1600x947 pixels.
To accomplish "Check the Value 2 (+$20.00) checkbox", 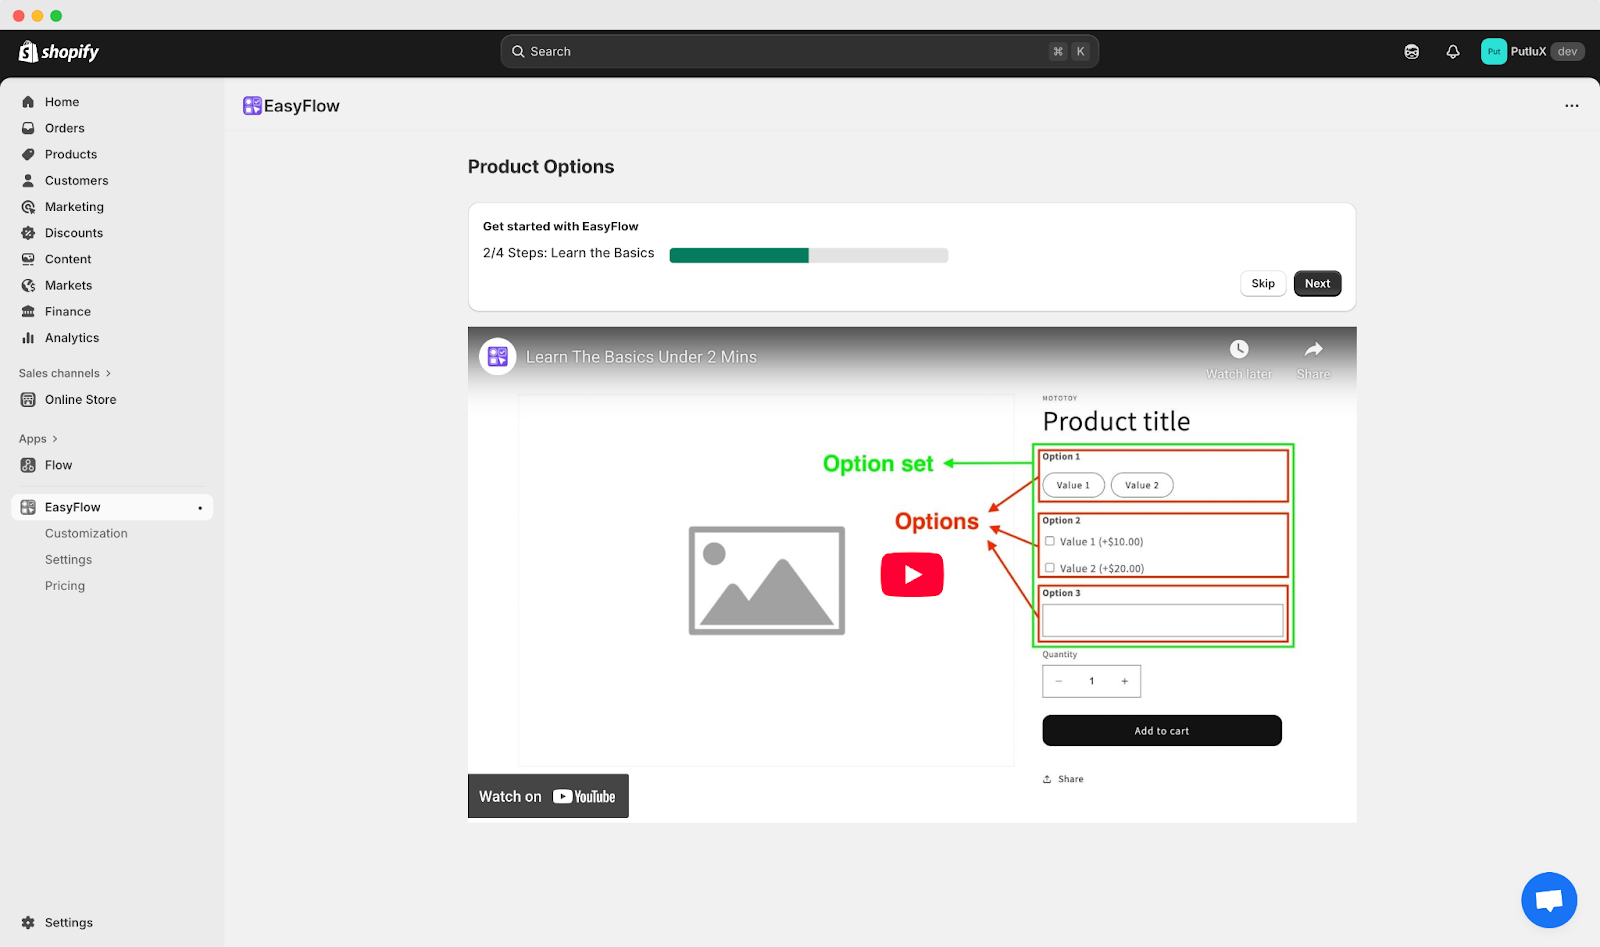I will (x=1049, y=567).
